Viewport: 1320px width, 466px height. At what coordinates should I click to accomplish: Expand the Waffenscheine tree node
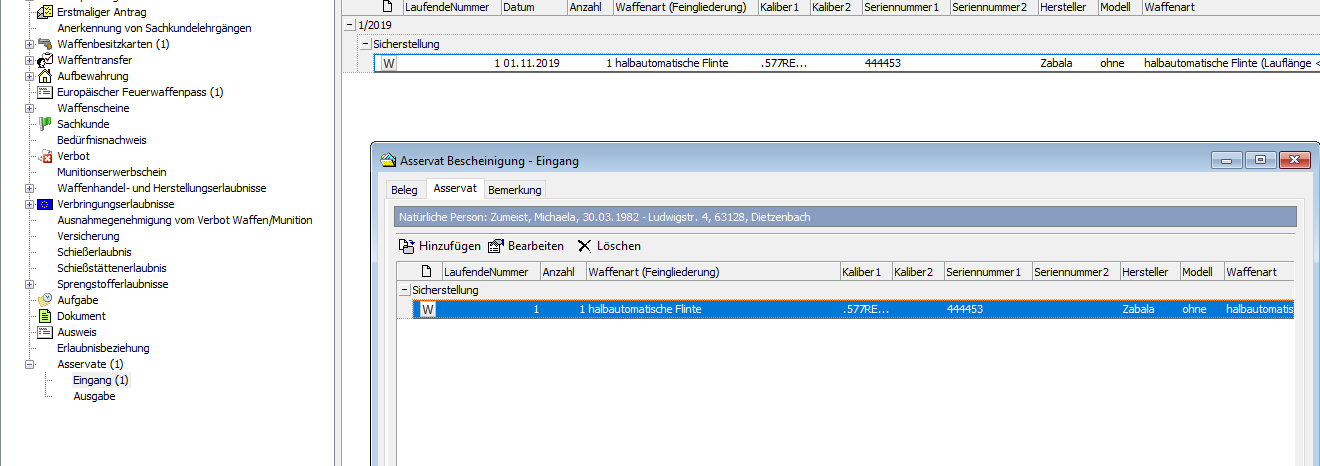29,108
